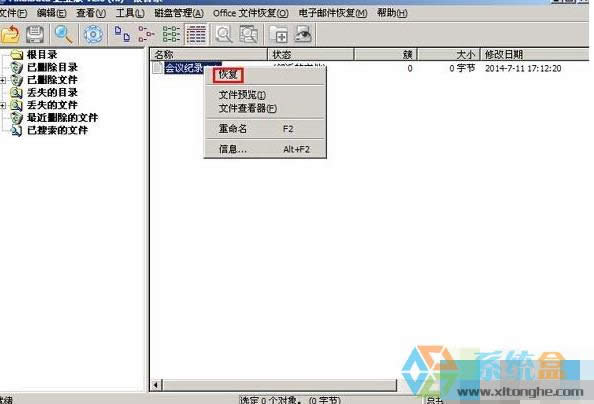Image resolution: width=594 pixels, height=404 pixels.
Task: Switch to details list view icon
Action: [x=196, y=34]
